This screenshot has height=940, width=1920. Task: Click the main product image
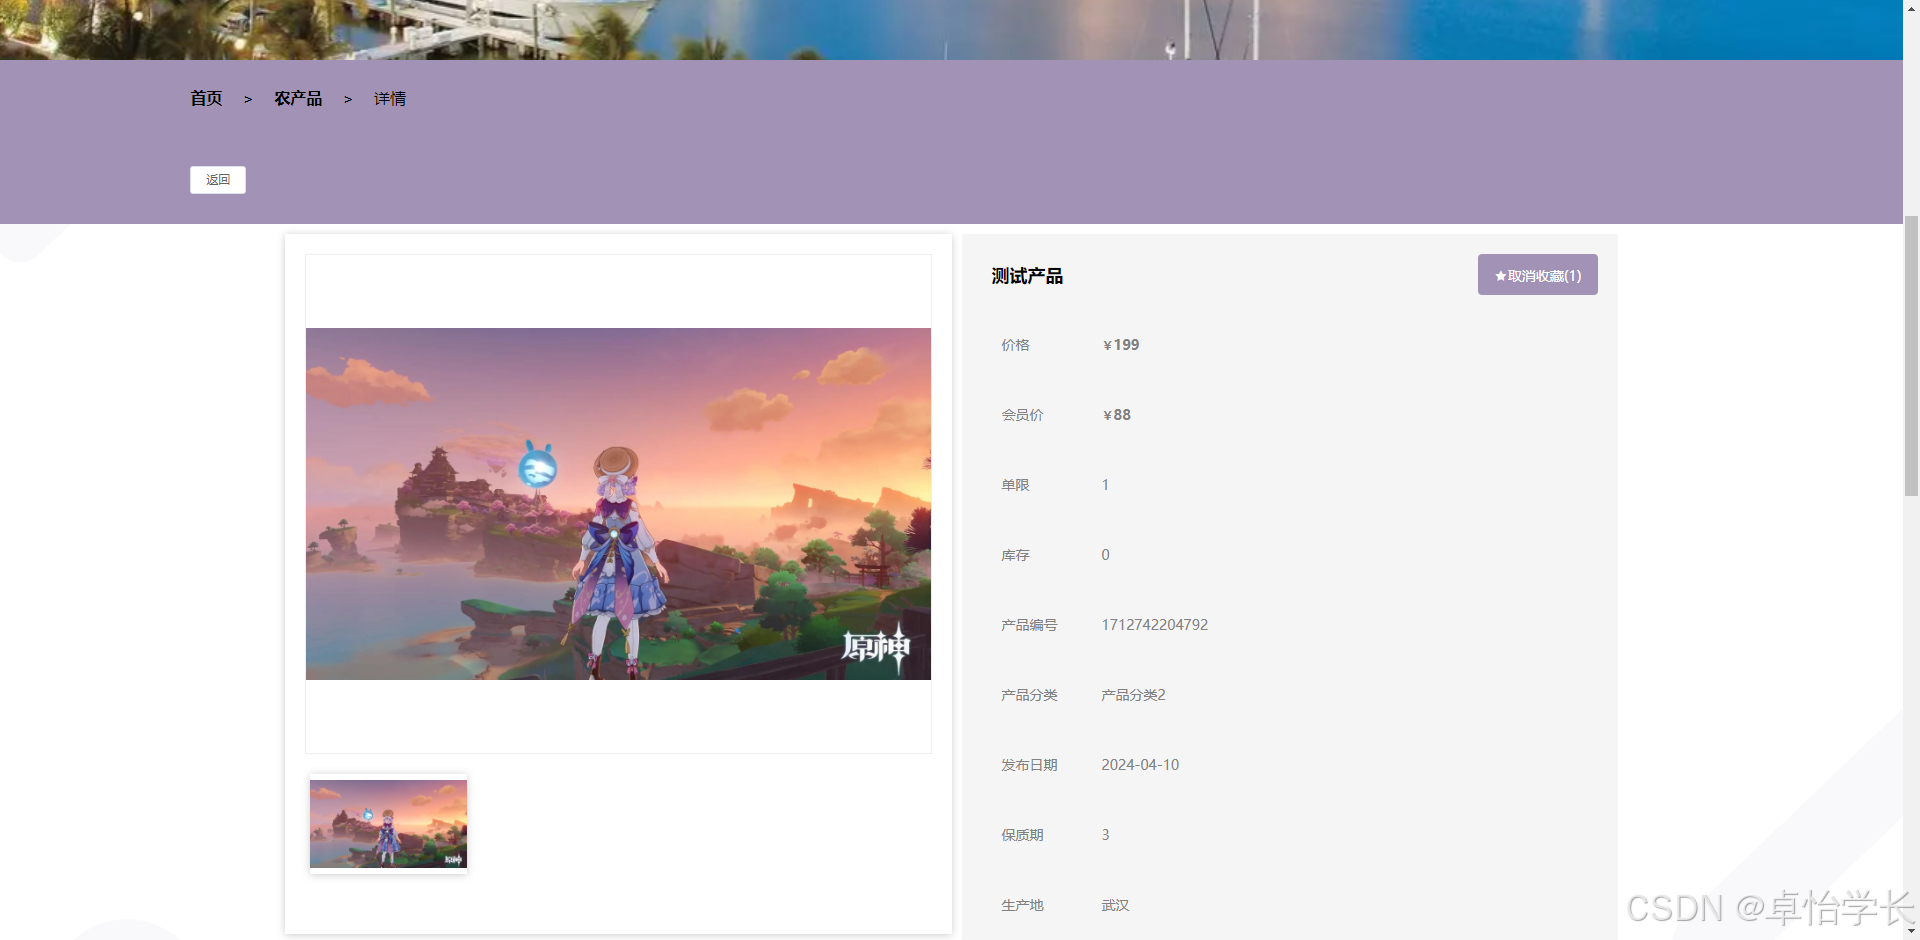(618, 504)
